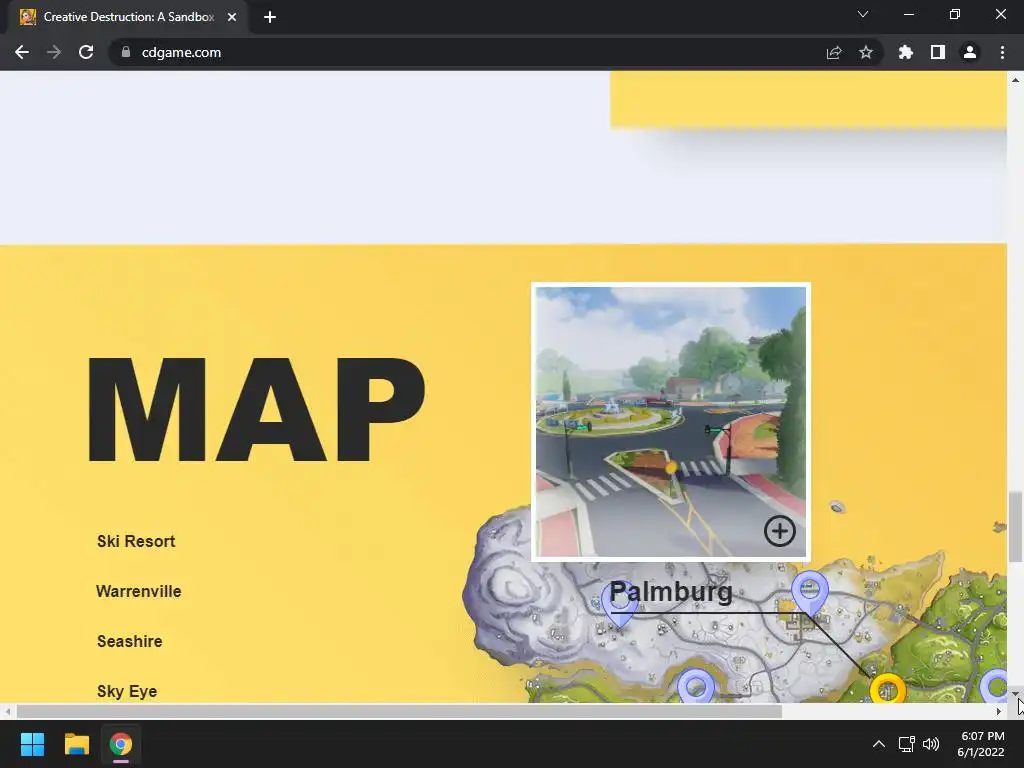The image size is (1024, 768).
Task: Select Seashire location
Action: (129, 641)
